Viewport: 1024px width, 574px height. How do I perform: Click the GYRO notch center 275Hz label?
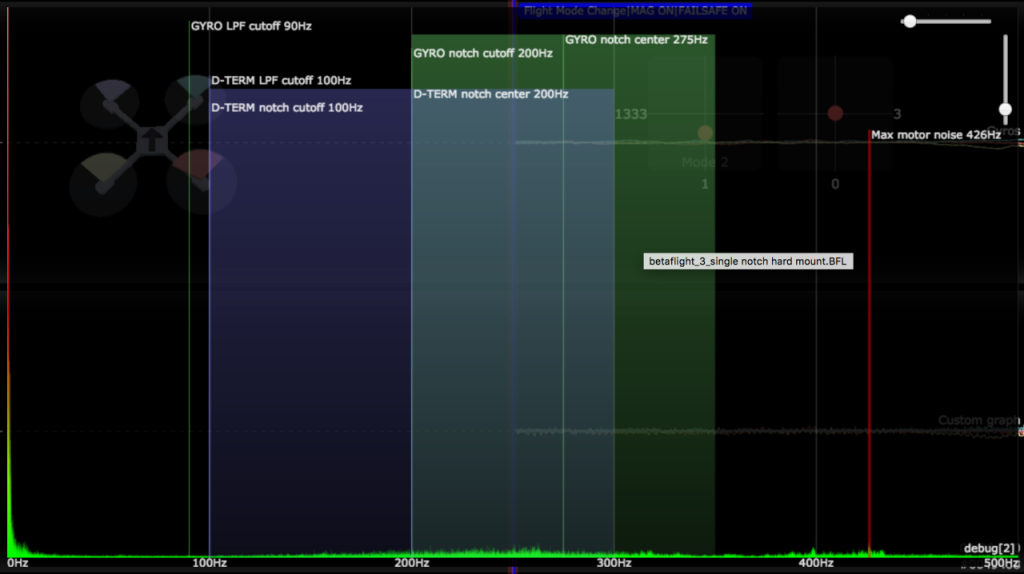point(636,40)
